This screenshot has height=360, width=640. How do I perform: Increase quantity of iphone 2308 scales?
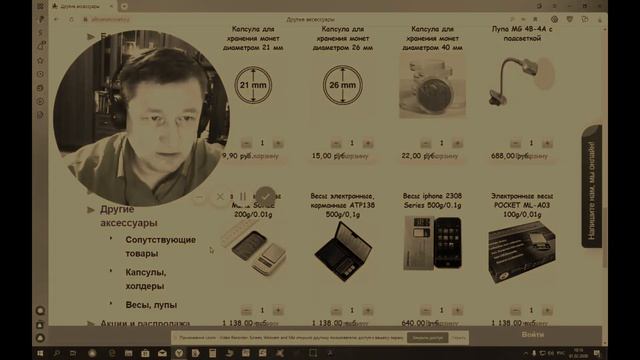[457, 311]
